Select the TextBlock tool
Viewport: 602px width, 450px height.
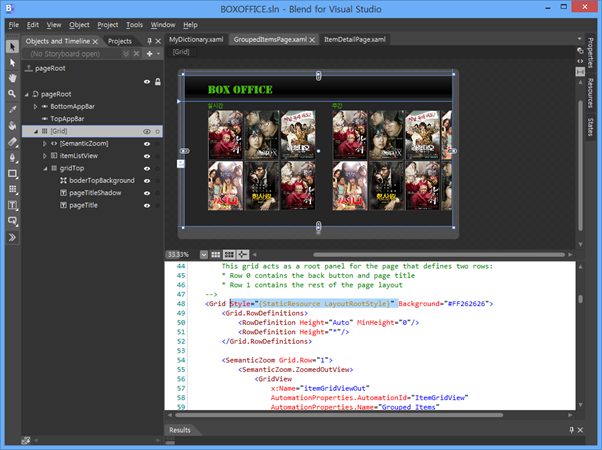point(11,205)
